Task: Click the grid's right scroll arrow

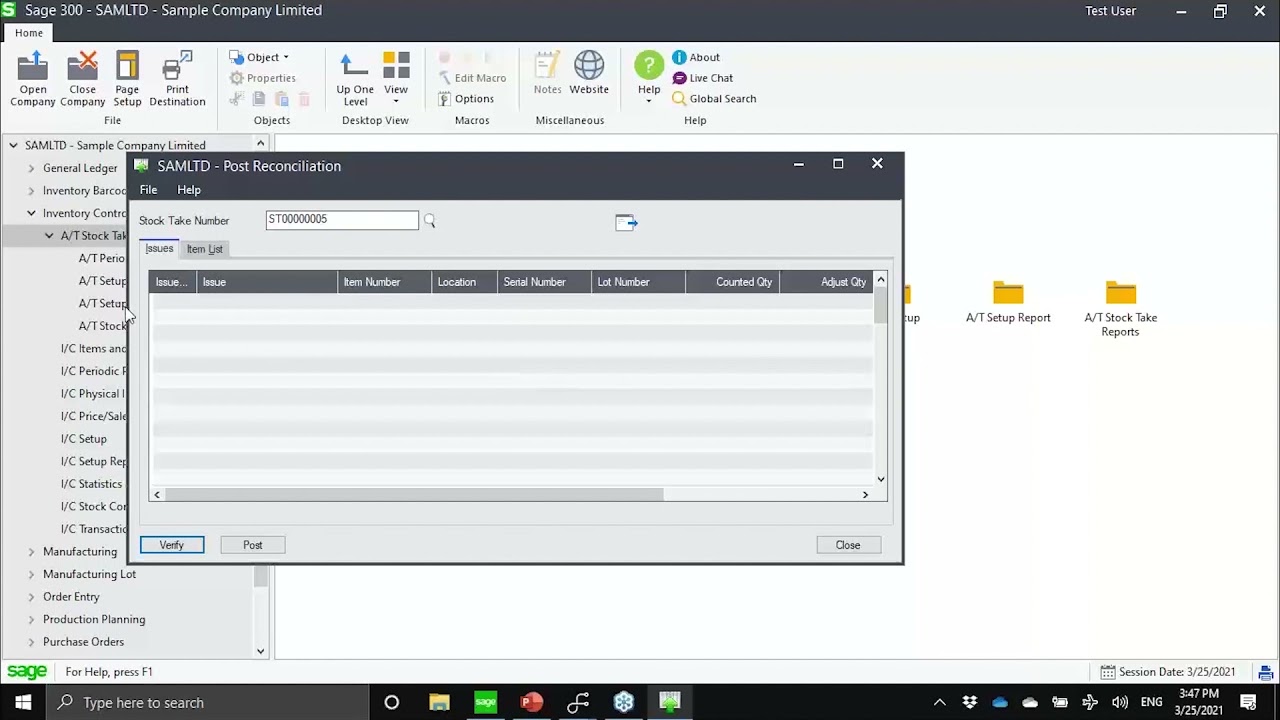Action: (866, 495)
